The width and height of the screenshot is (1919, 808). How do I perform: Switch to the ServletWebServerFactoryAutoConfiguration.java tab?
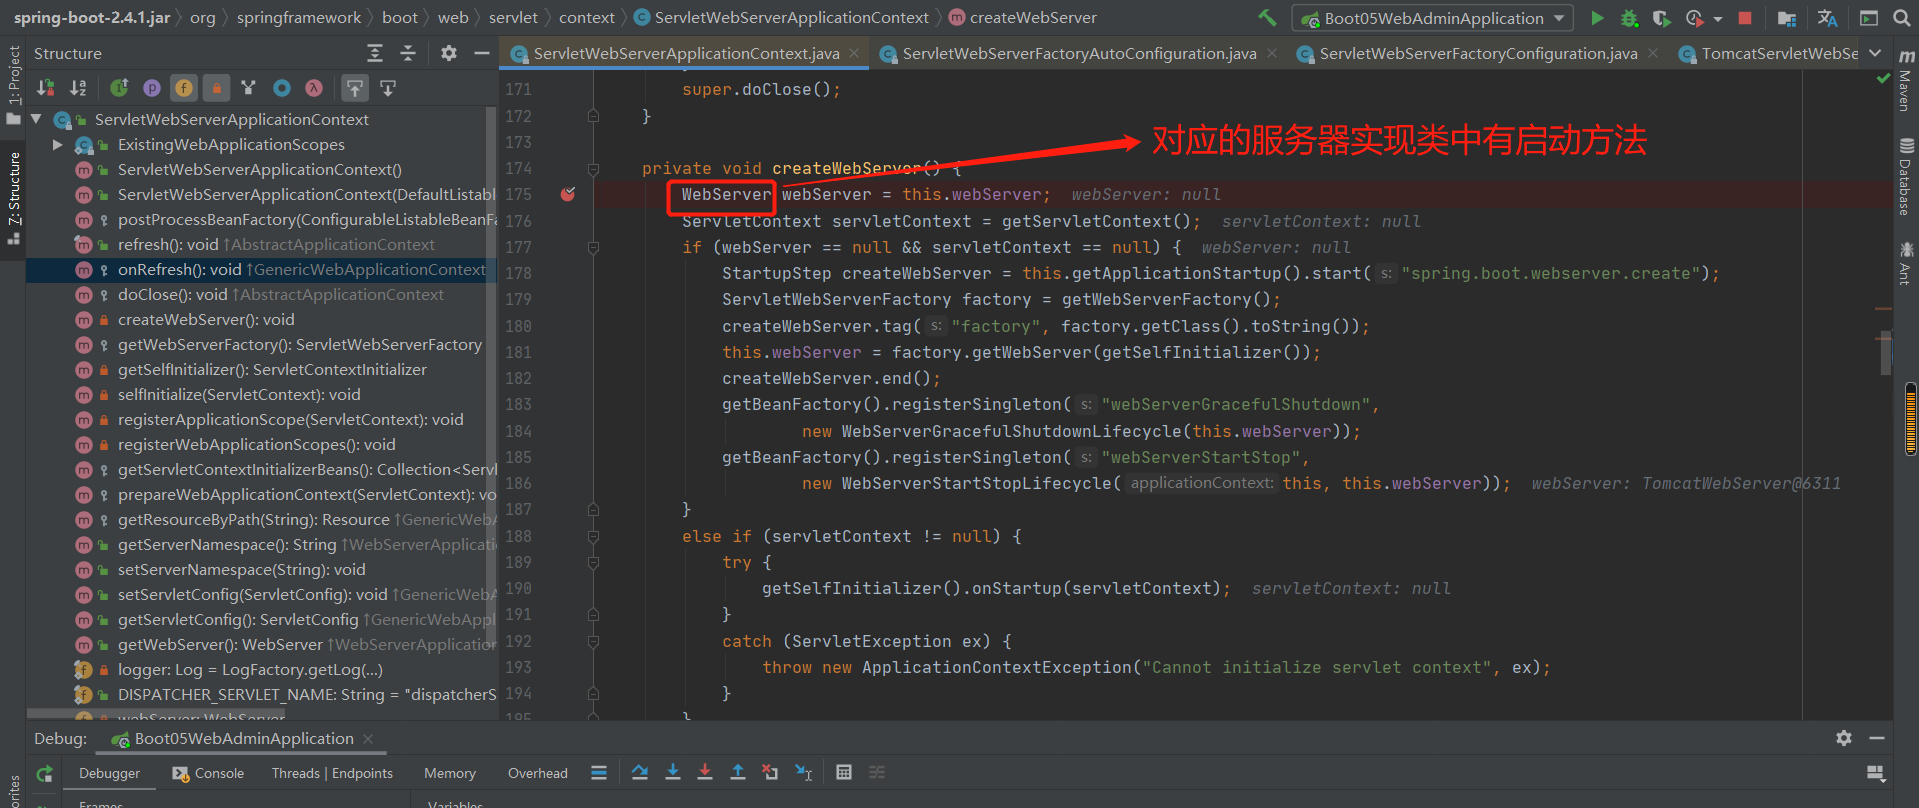tap(1079, 53)
